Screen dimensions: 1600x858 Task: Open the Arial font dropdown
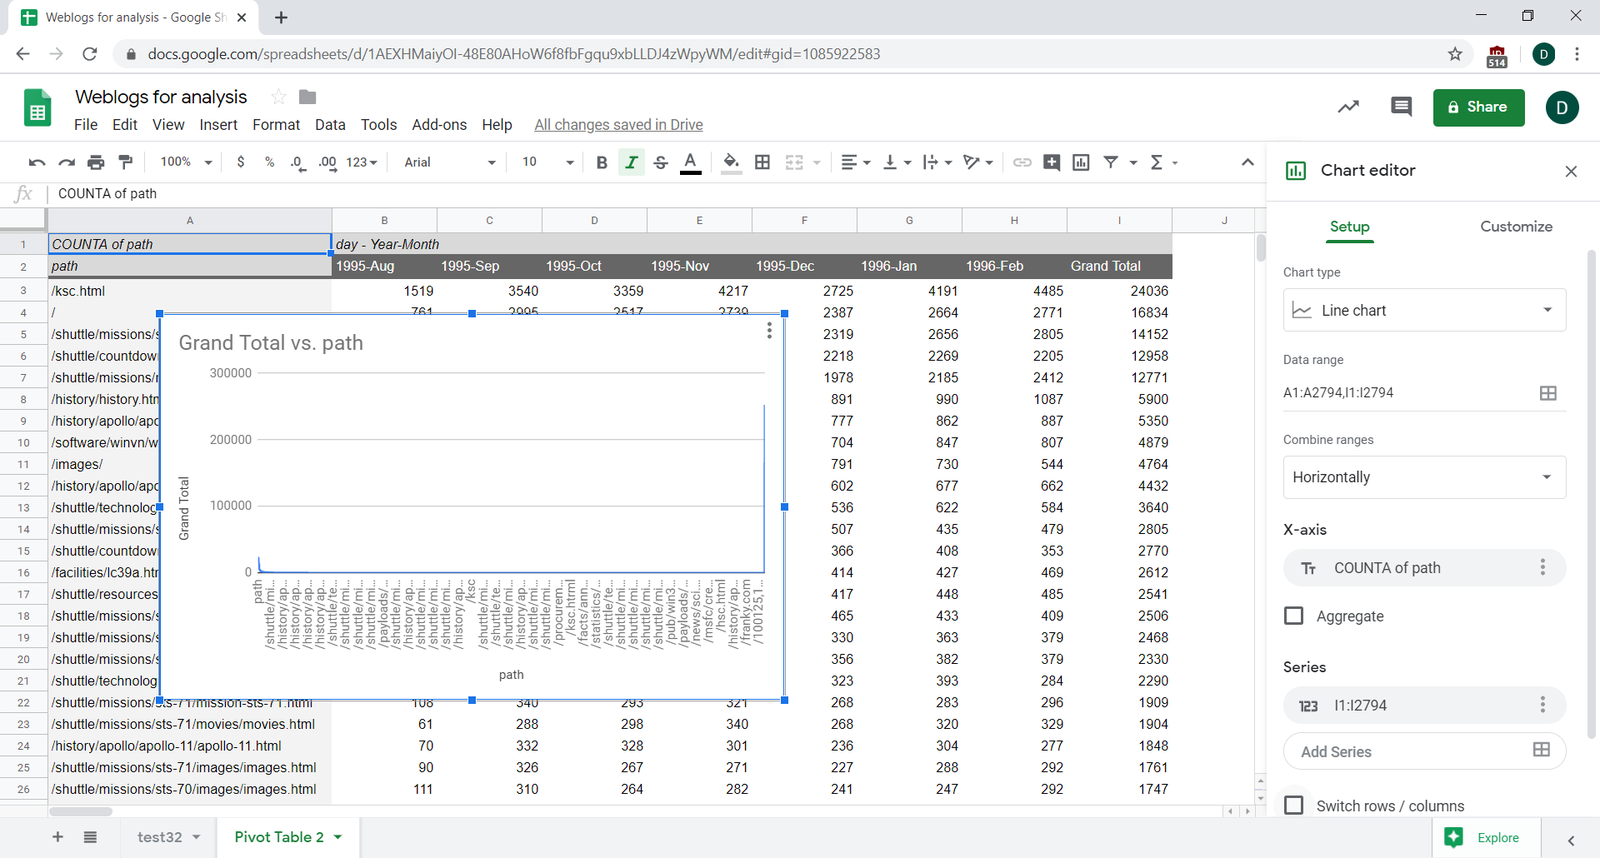449,162
